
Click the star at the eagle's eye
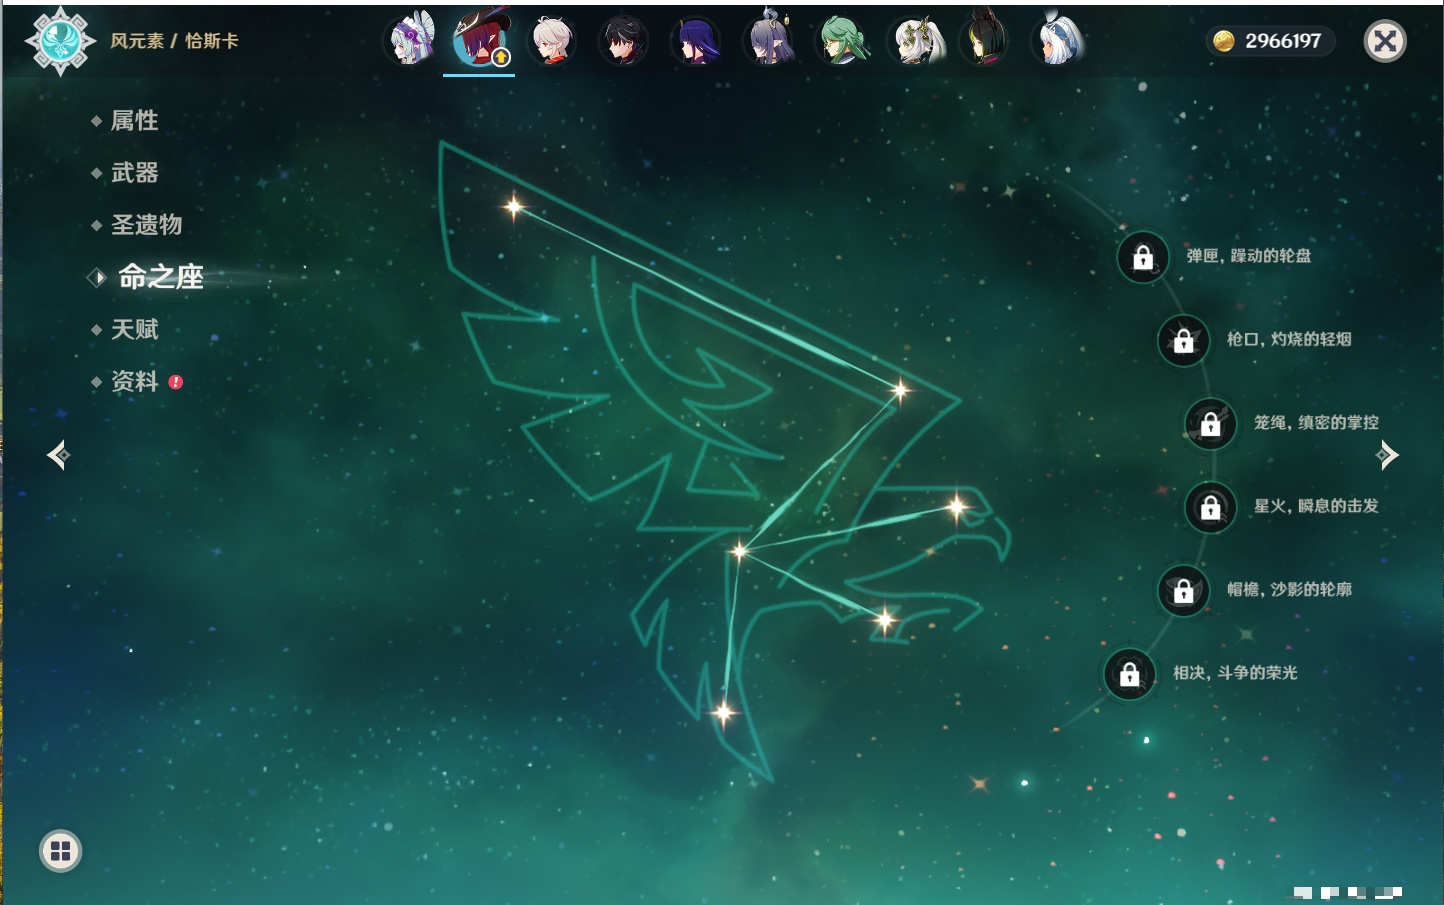[957, 507]
